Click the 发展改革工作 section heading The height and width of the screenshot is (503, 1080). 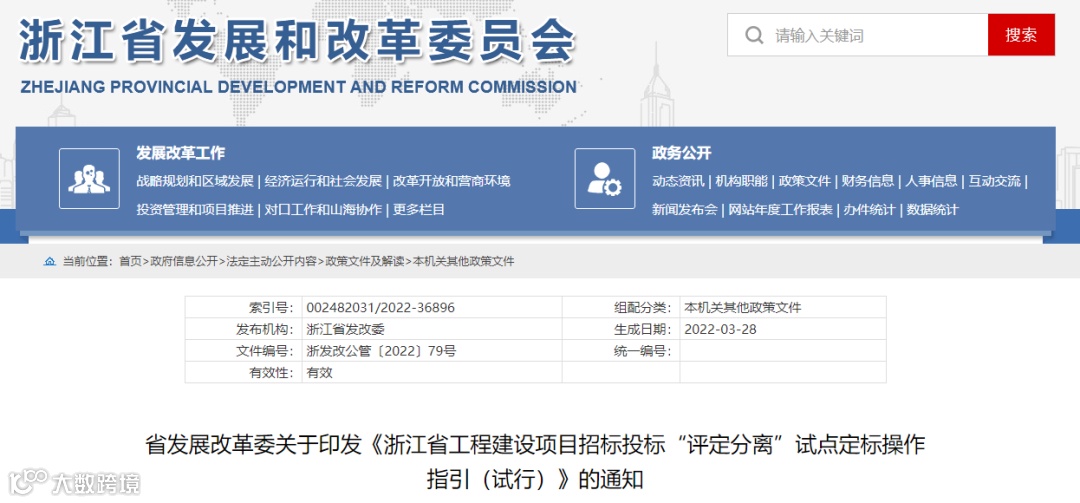click(180, 153)
